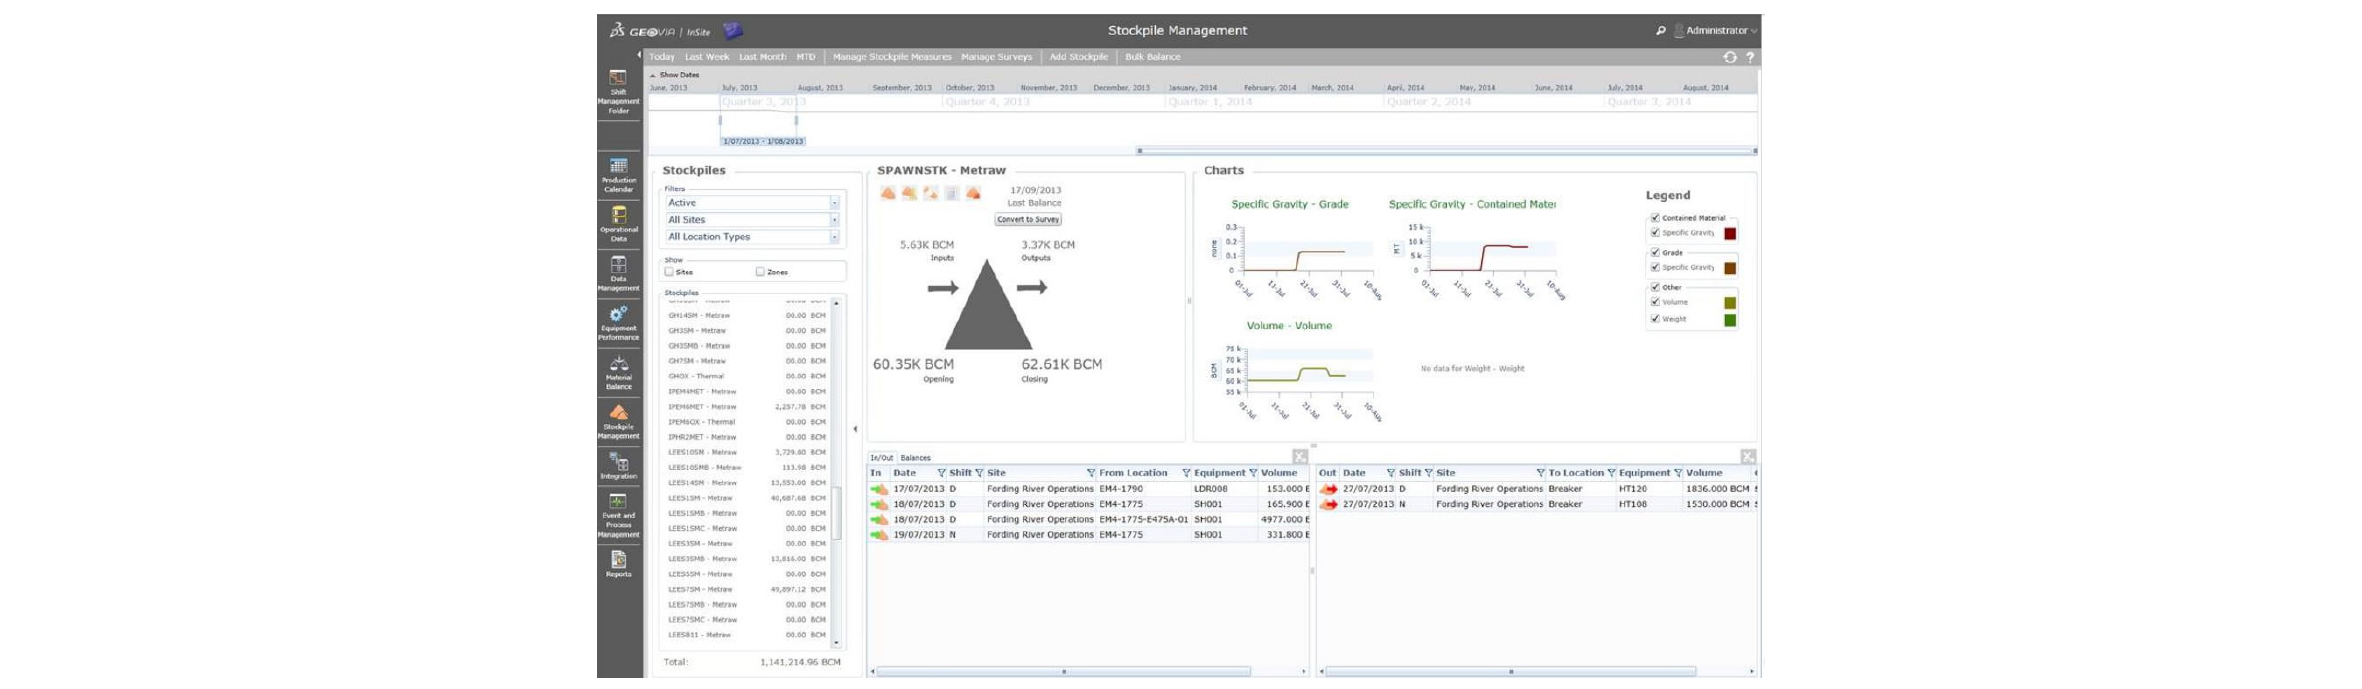
Task: Go to Data Management module
Action: (x=618, y=272)
